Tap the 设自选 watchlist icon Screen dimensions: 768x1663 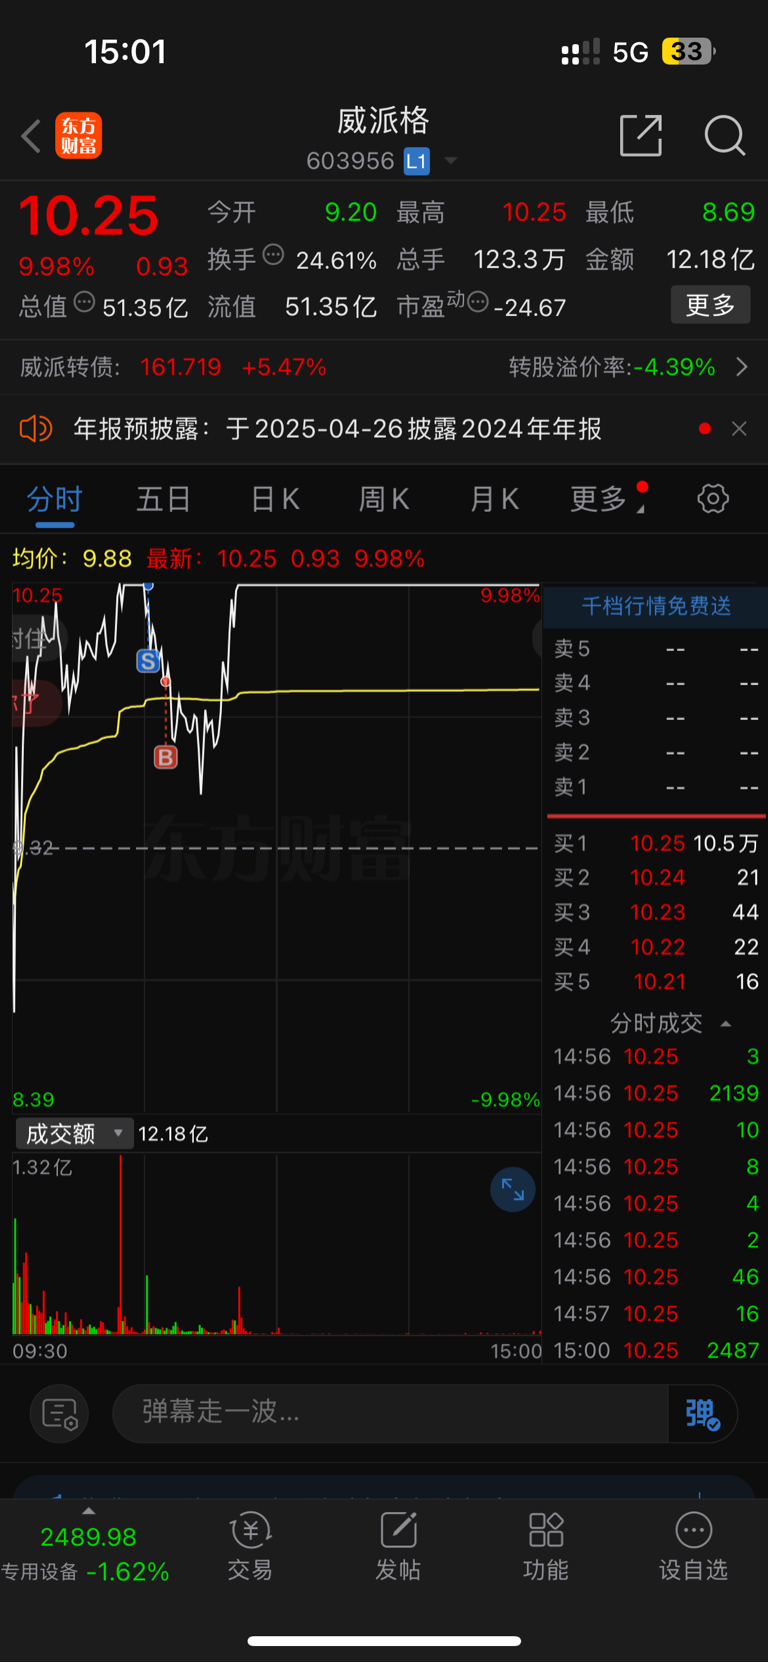(x=693, y=1546)
